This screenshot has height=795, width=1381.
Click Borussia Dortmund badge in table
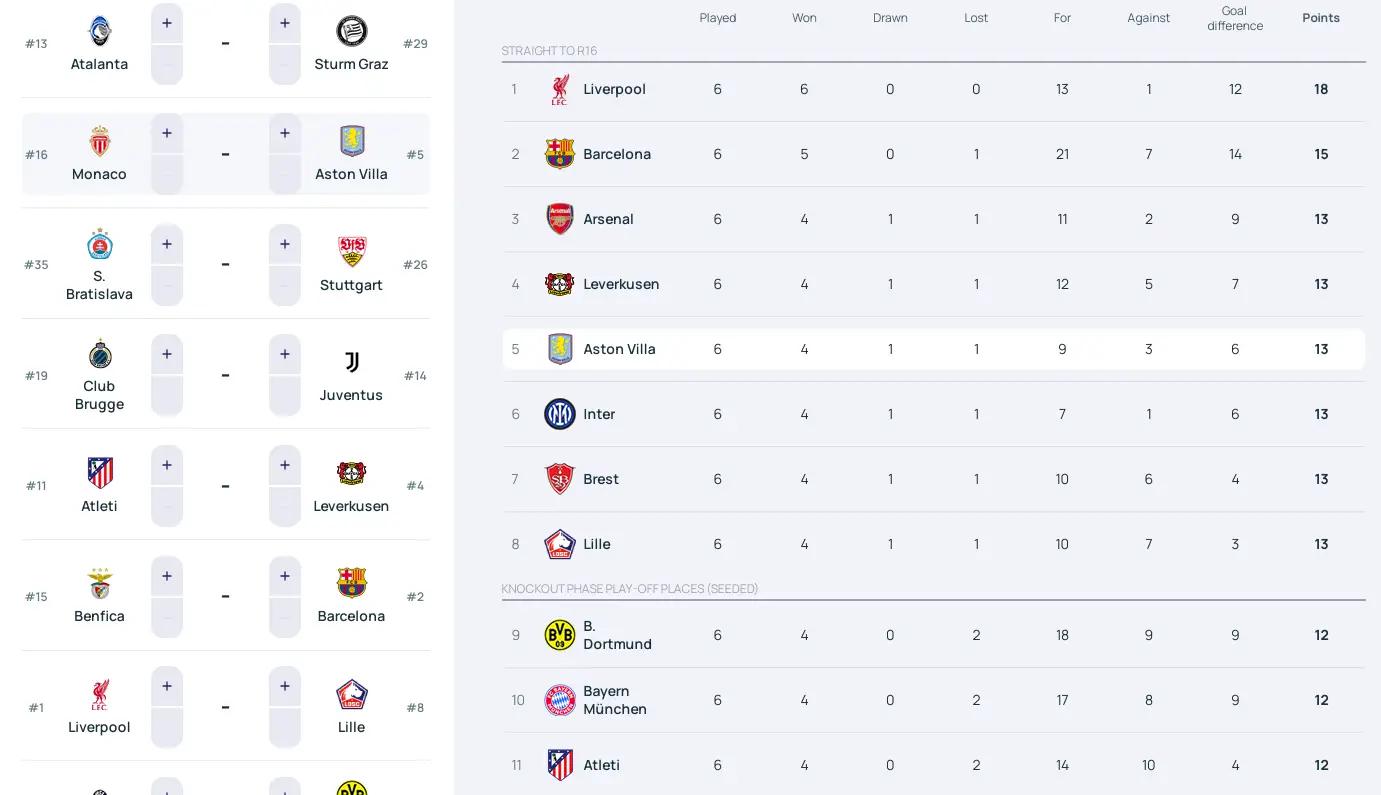point(559,635)
